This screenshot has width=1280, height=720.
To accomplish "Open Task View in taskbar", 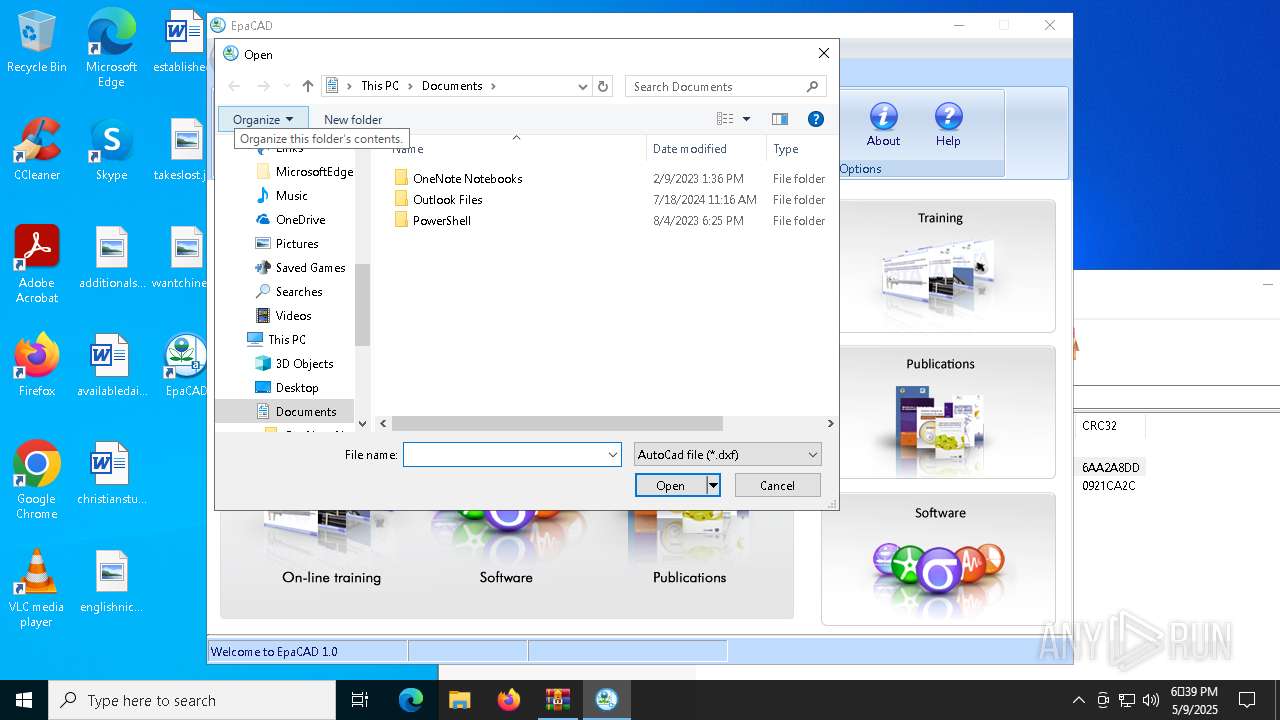I will point(360,700).
